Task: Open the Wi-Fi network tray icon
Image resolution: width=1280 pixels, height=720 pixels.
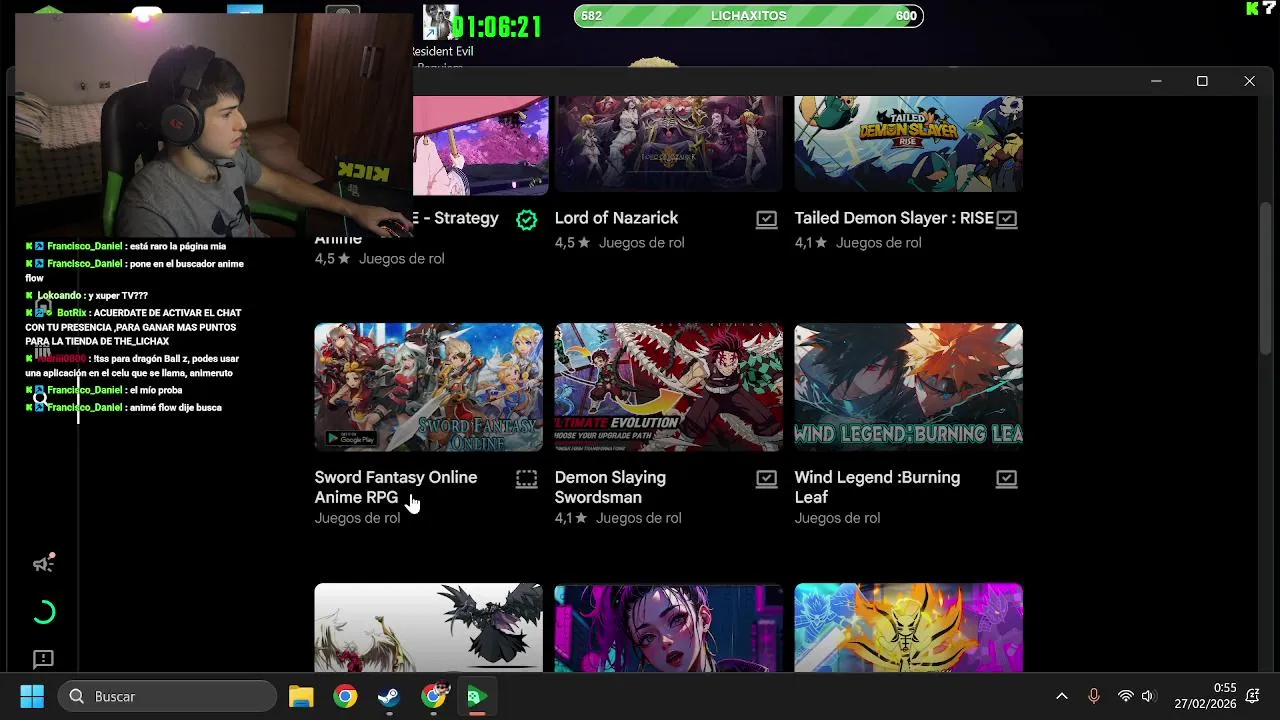Action: [x=1125, y=696]
